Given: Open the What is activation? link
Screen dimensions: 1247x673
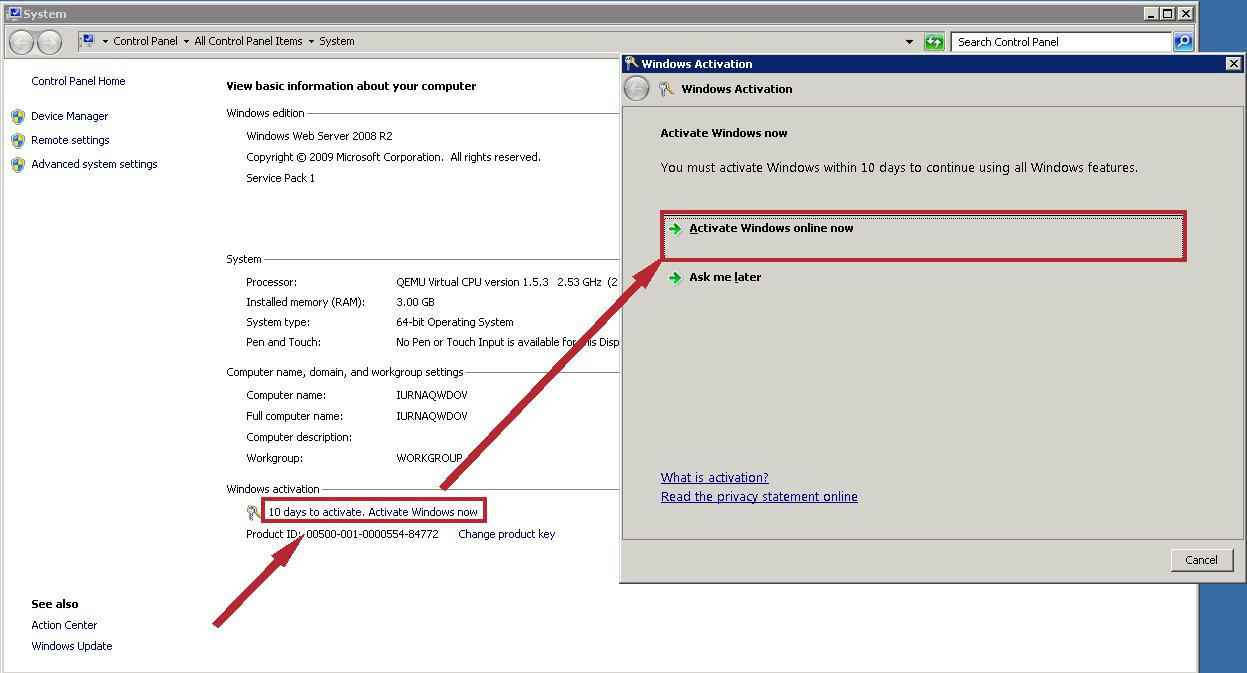Looking at the screenshot, I should click(x=714, y=477).
